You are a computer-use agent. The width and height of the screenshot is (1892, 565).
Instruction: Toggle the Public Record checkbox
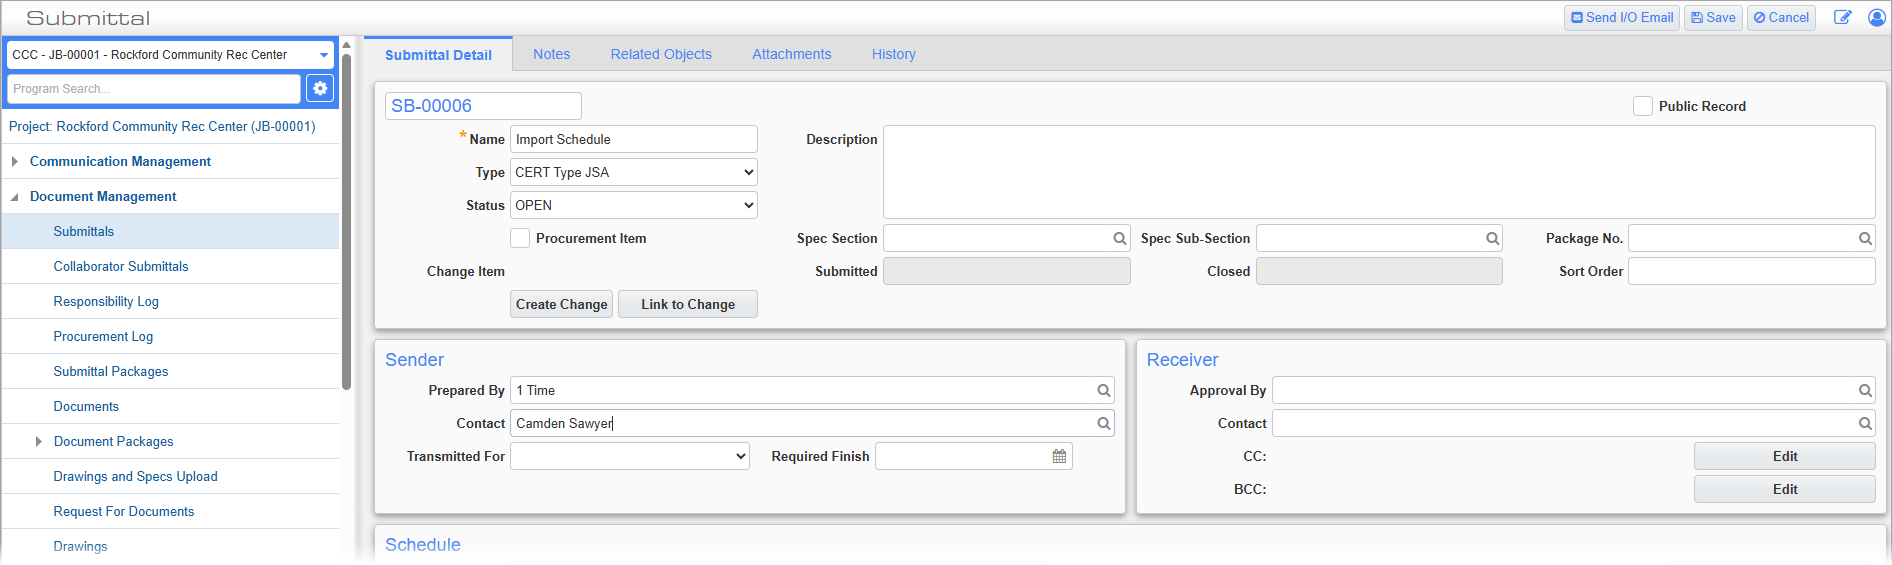[1643, 106]
